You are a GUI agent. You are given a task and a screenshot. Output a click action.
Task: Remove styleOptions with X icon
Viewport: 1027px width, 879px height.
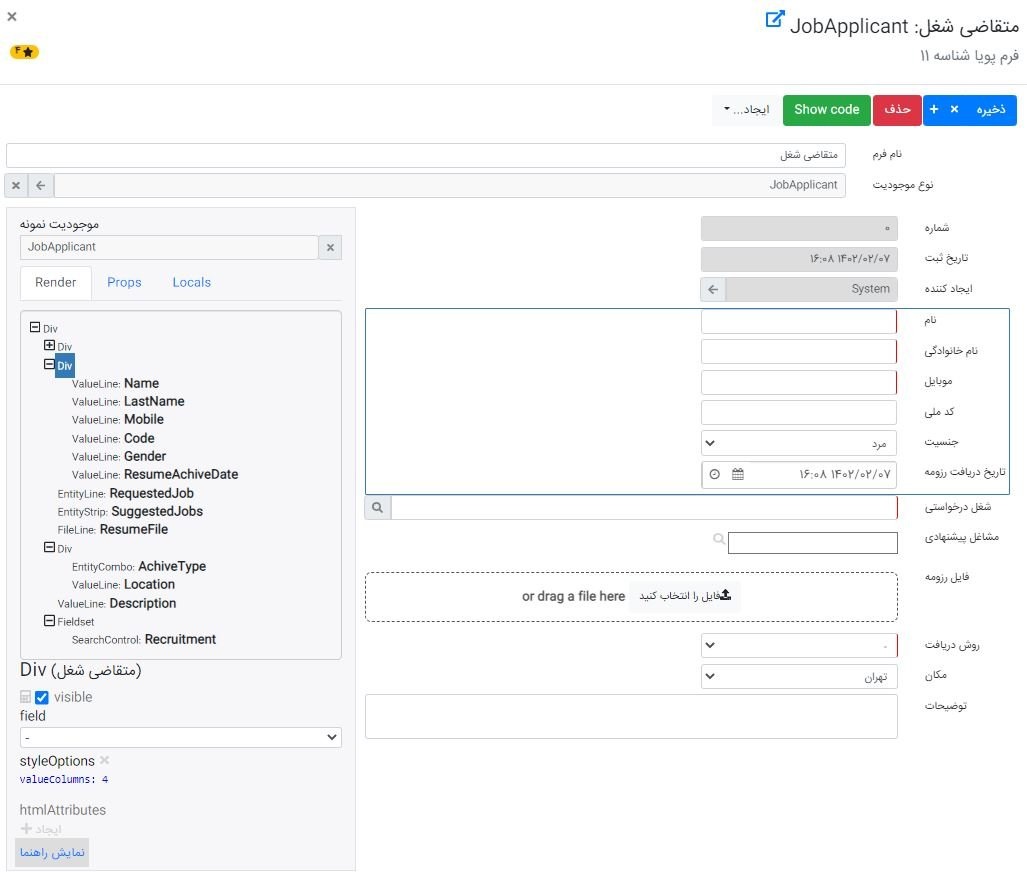[104, 760]
